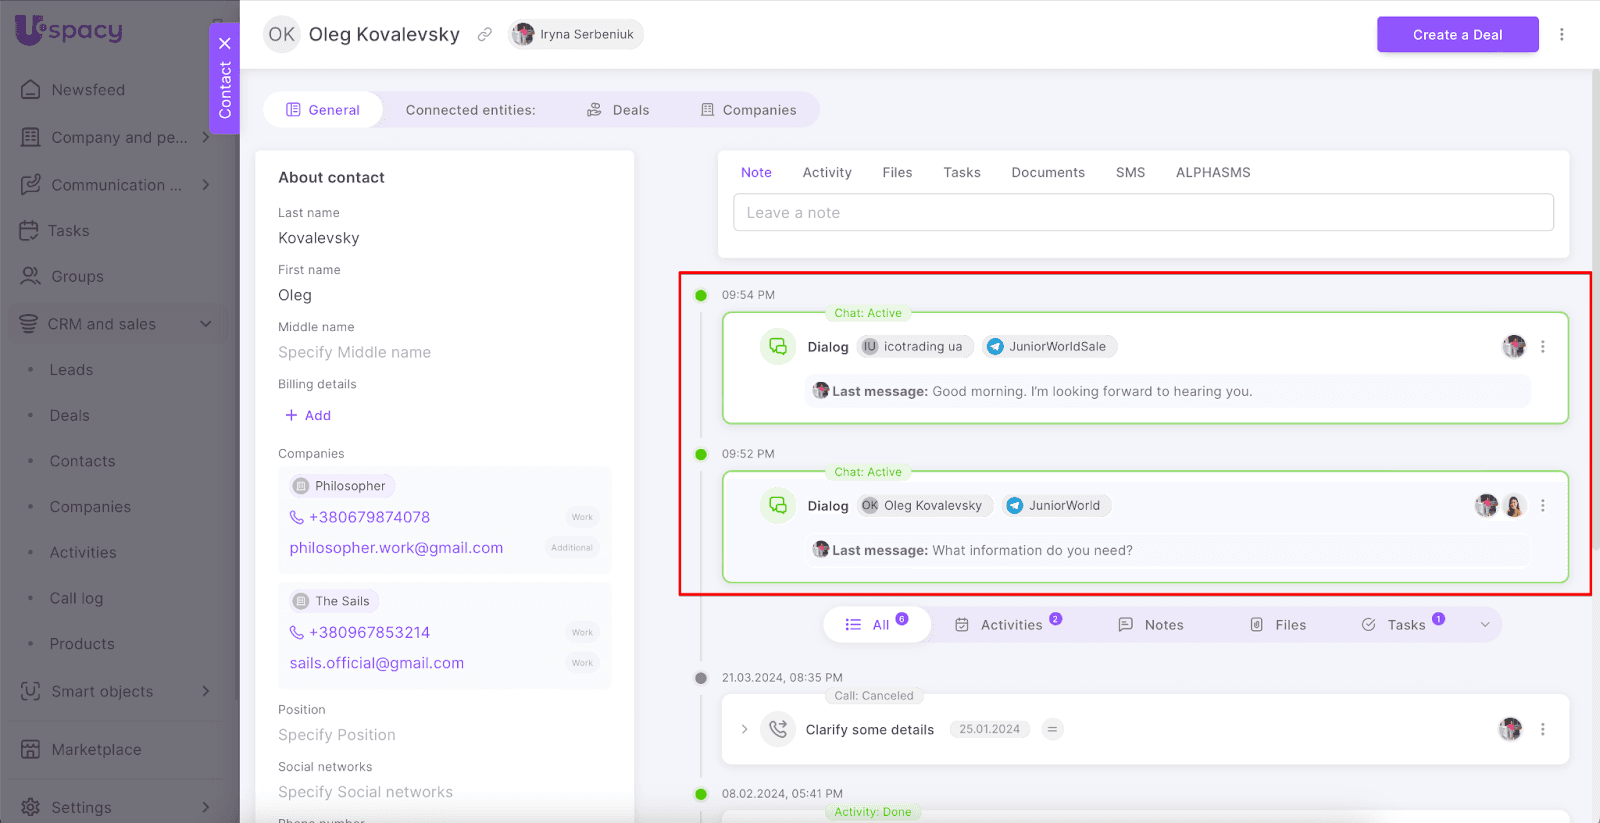1600x823 pixels.
Task: Switch to the Activity tab
Action: tap(826, 173)
